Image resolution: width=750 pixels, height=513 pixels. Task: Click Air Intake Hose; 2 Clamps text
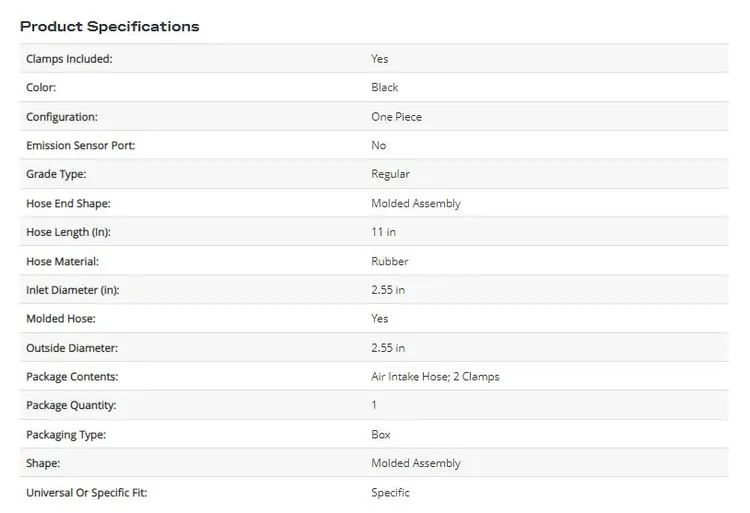tap(435, 376)
